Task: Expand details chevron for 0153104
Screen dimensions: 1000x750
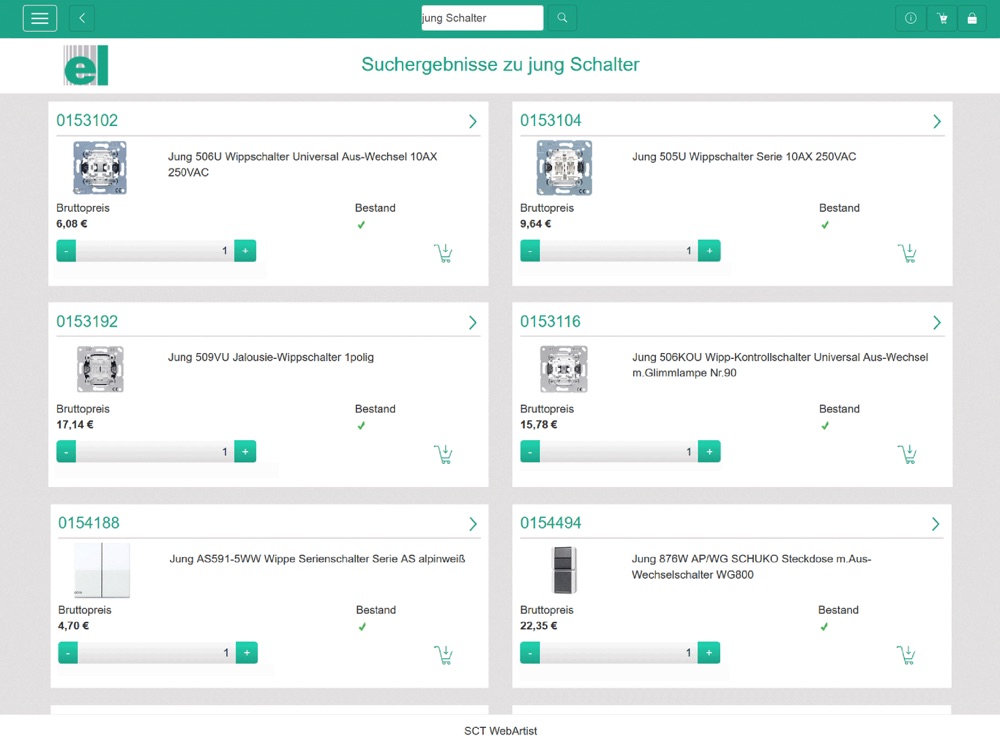Action: 936,121
